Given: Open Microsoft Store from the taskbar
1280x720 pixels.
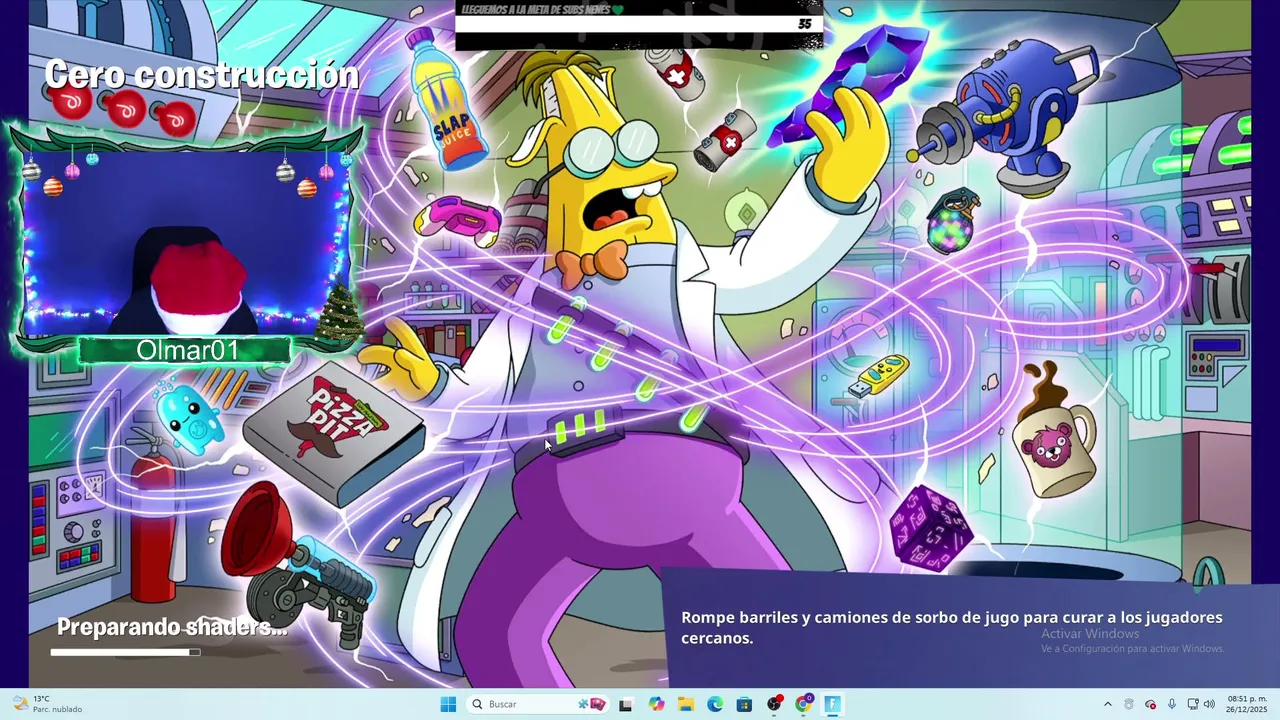Looking at the screenshot, I should click(x=744, y=704).
